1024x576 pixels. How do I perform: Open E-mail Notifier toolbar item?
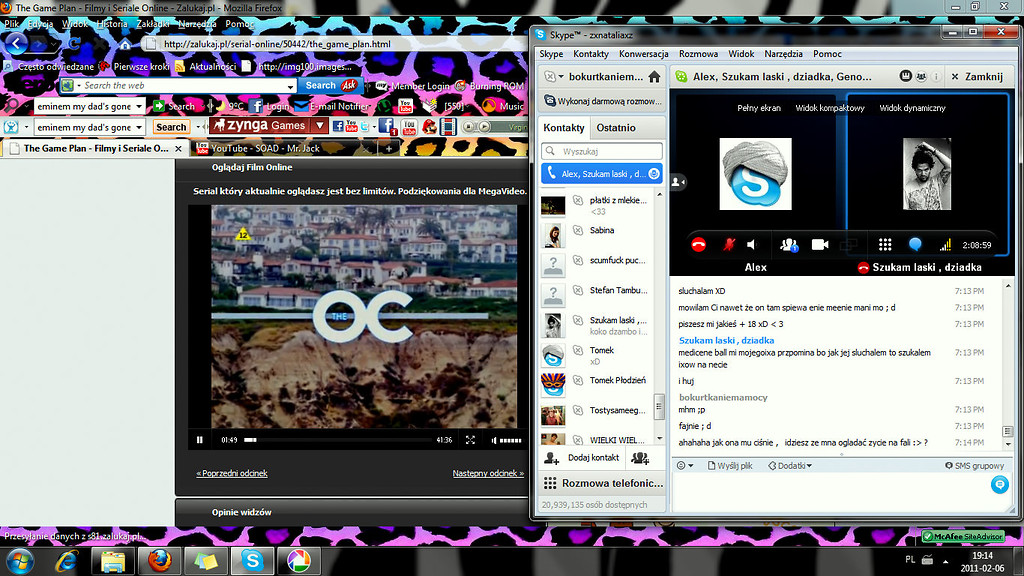point(332,106)
